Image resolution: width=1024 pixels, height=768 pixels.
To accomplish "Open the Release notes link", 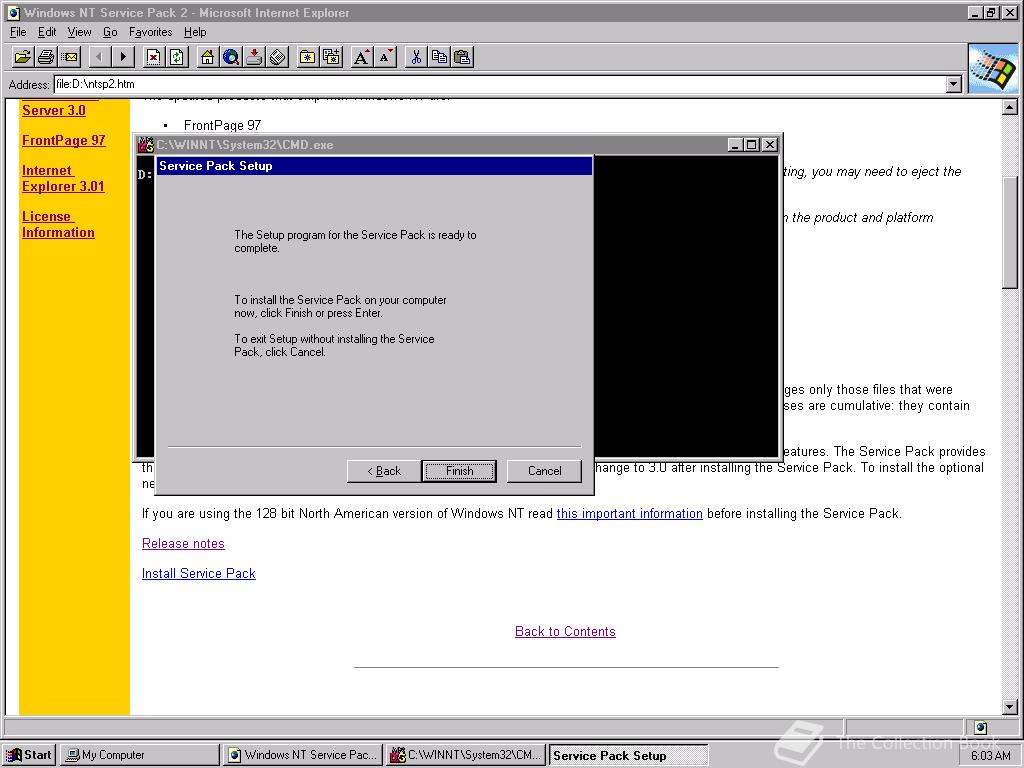I will pos(183,543).
